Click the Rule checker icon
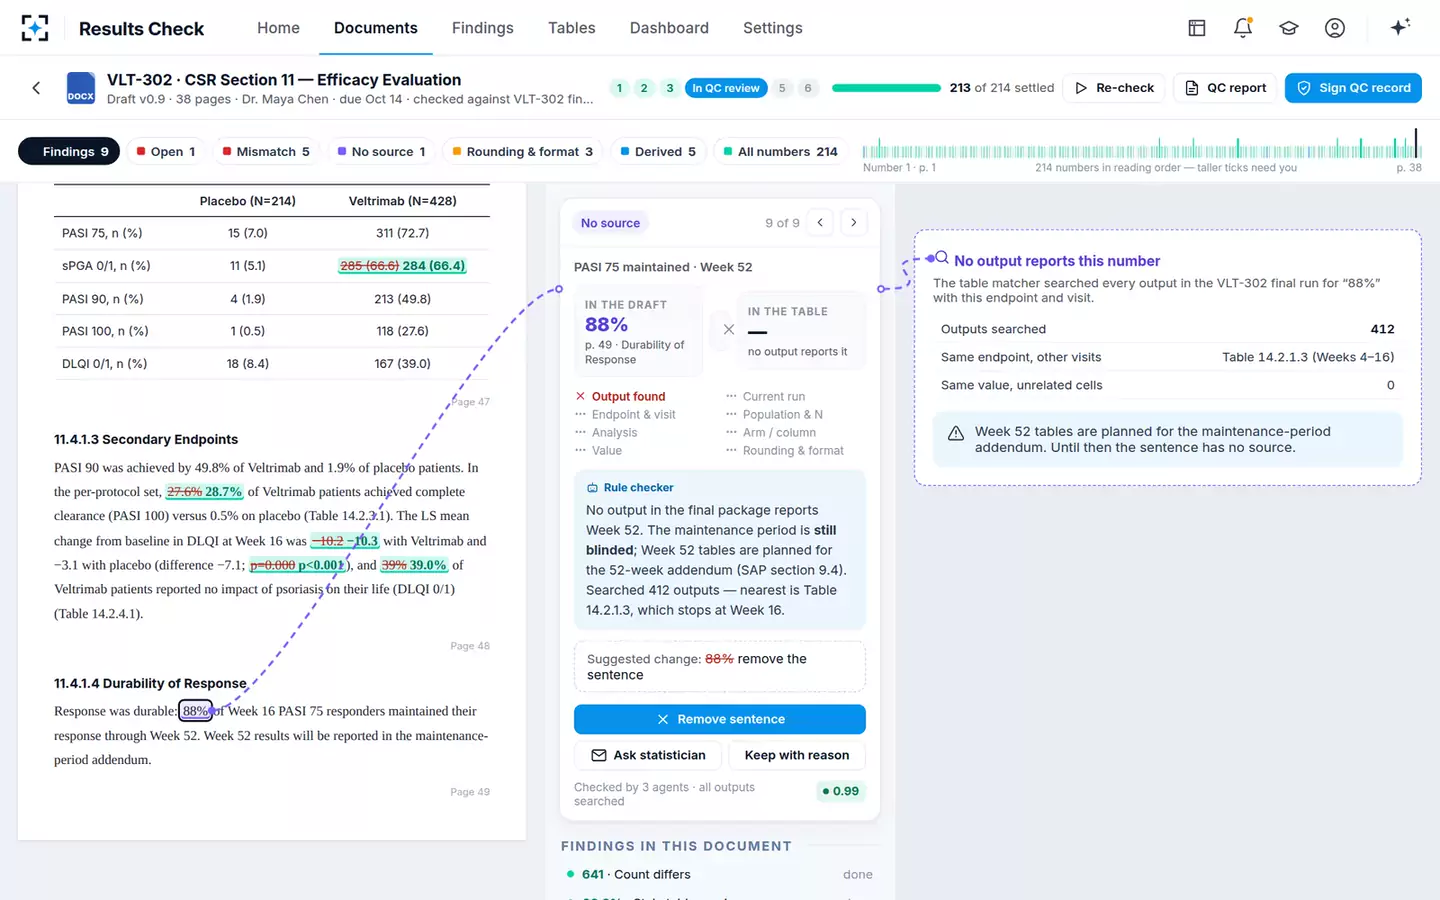The width and height of the screenshot is (1440, 900). 592,488
